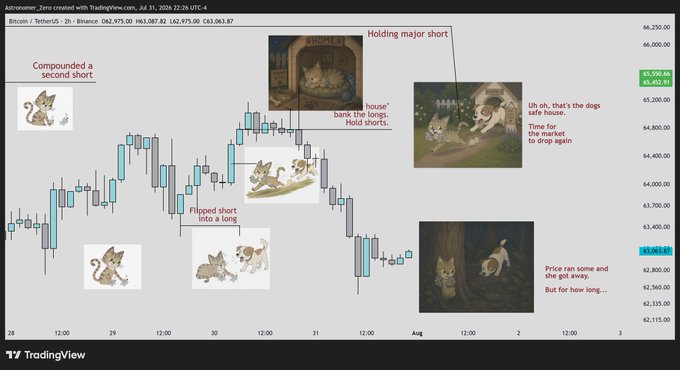Click the 66,250.00 price axis label
Viewport: 680px width, 370px height.
[x=656, y=27]
